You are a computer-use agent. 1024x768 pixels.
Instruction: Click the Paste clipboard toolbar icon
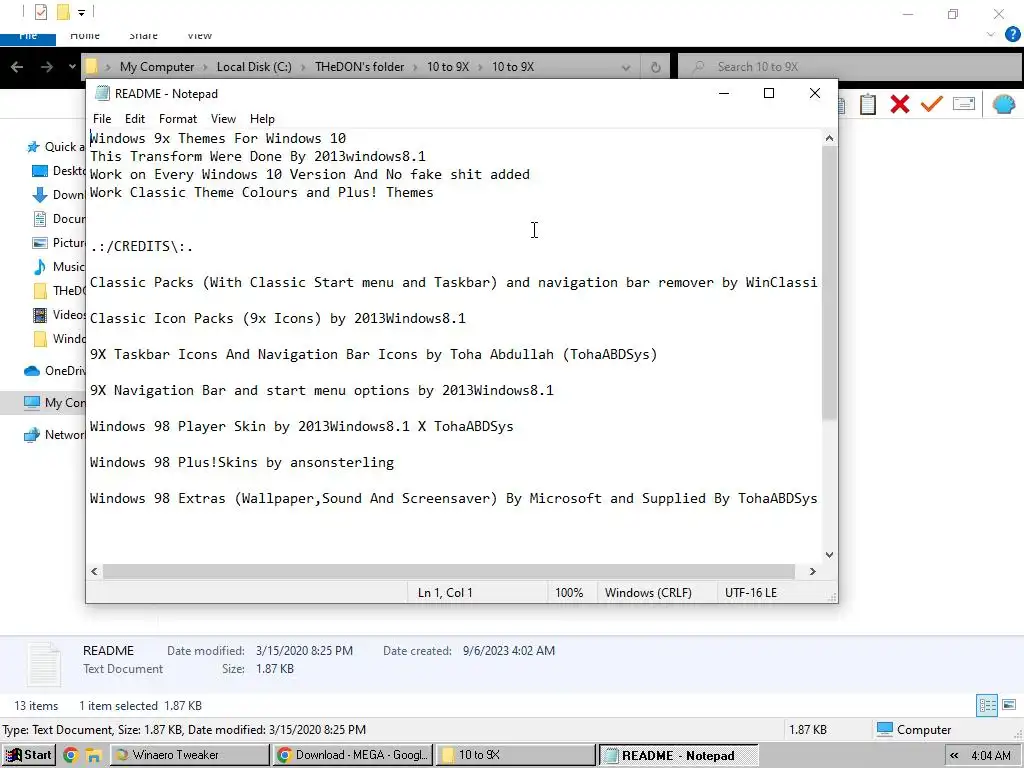coord(868,104)
